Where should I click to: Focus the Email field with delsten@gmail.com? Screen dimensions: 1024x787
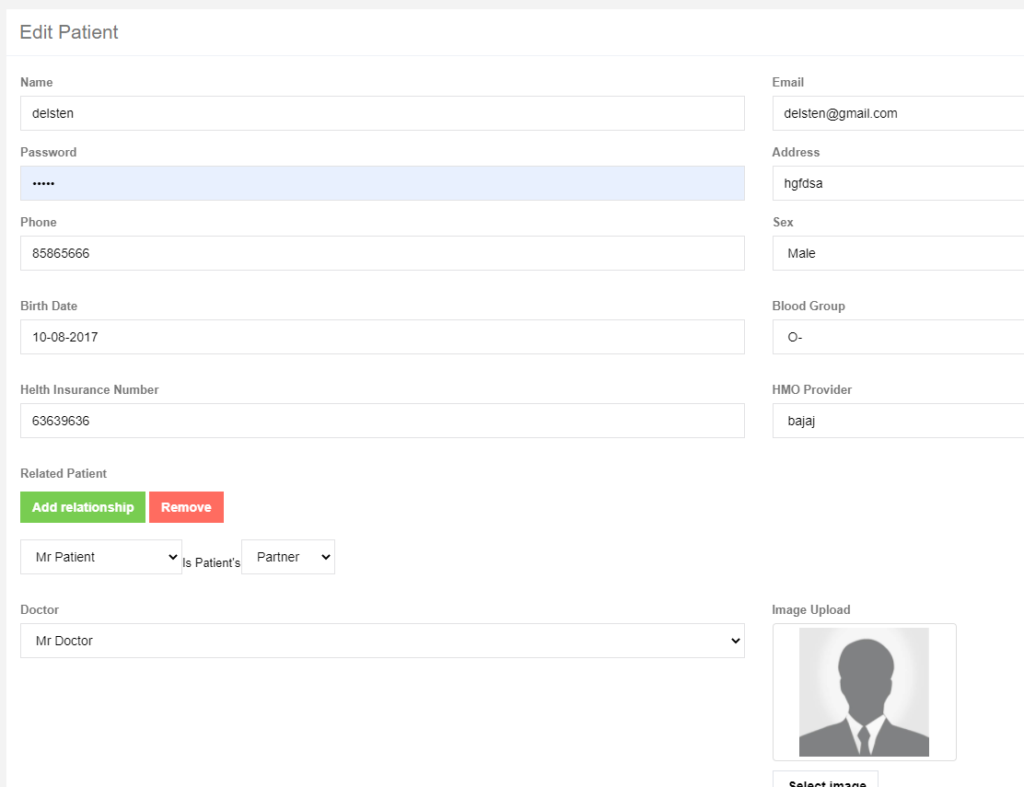click(897, 113)
